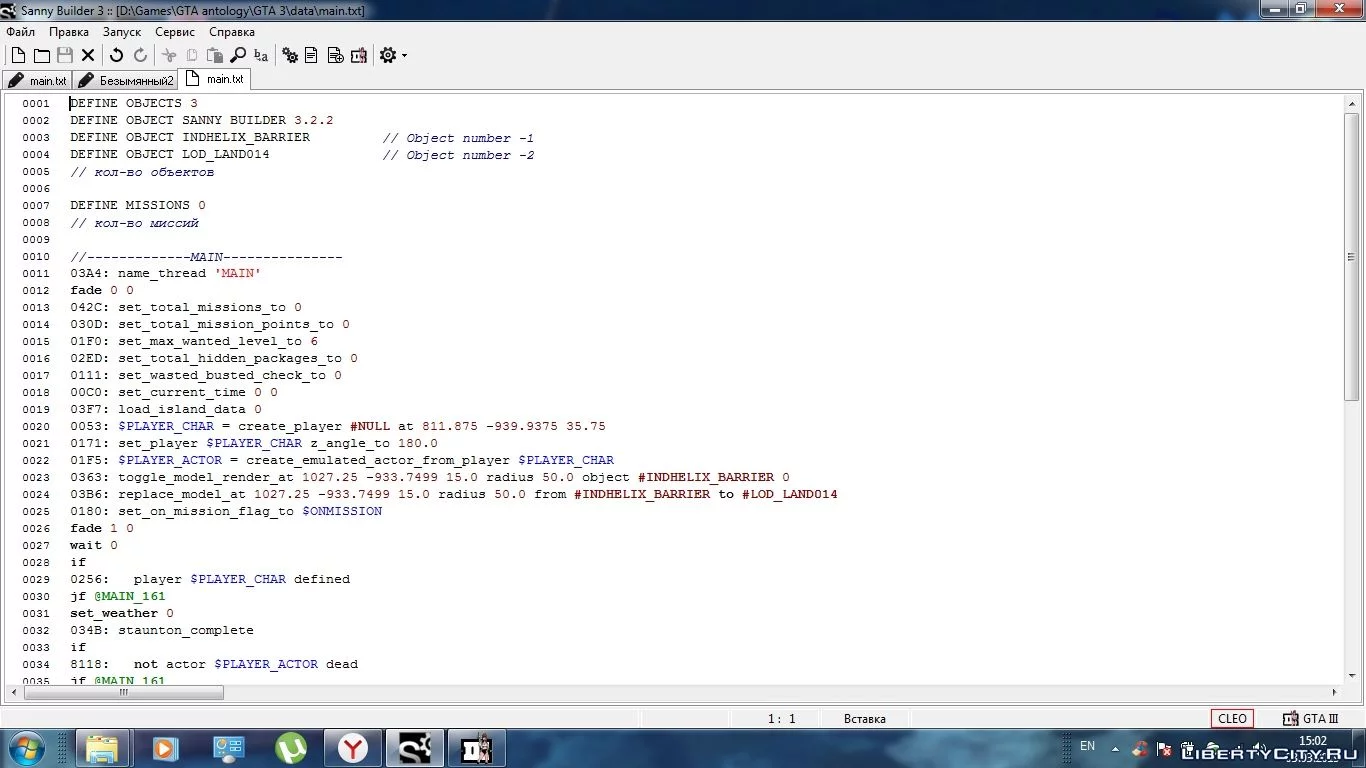
Task: Click the horizontal scrollbar left arrow
Action: 15,692
